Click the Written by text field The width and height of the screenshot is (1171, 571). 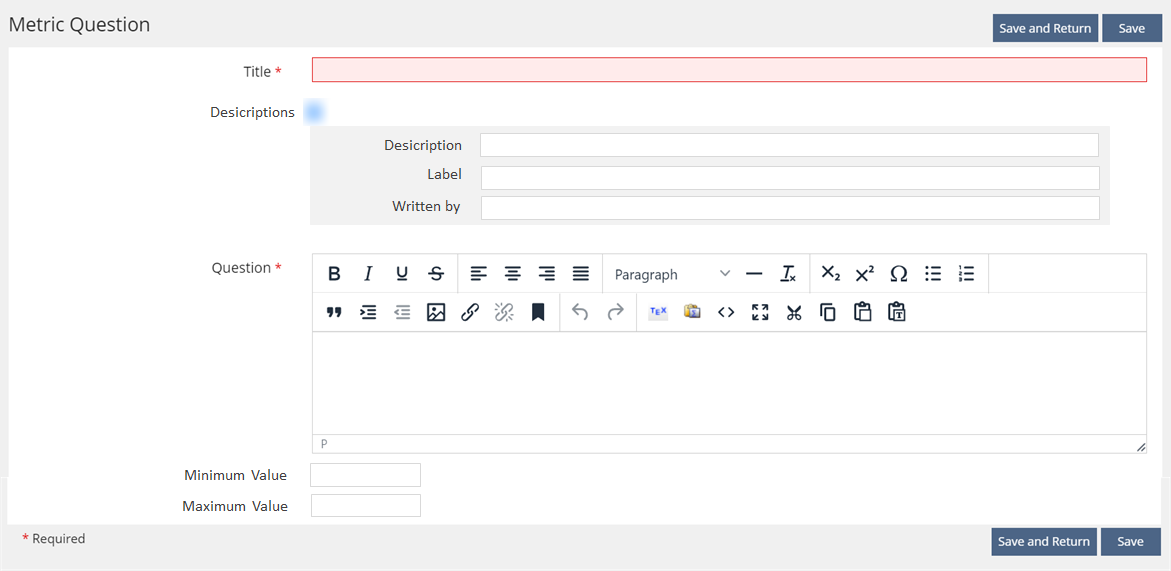[790, 208]
